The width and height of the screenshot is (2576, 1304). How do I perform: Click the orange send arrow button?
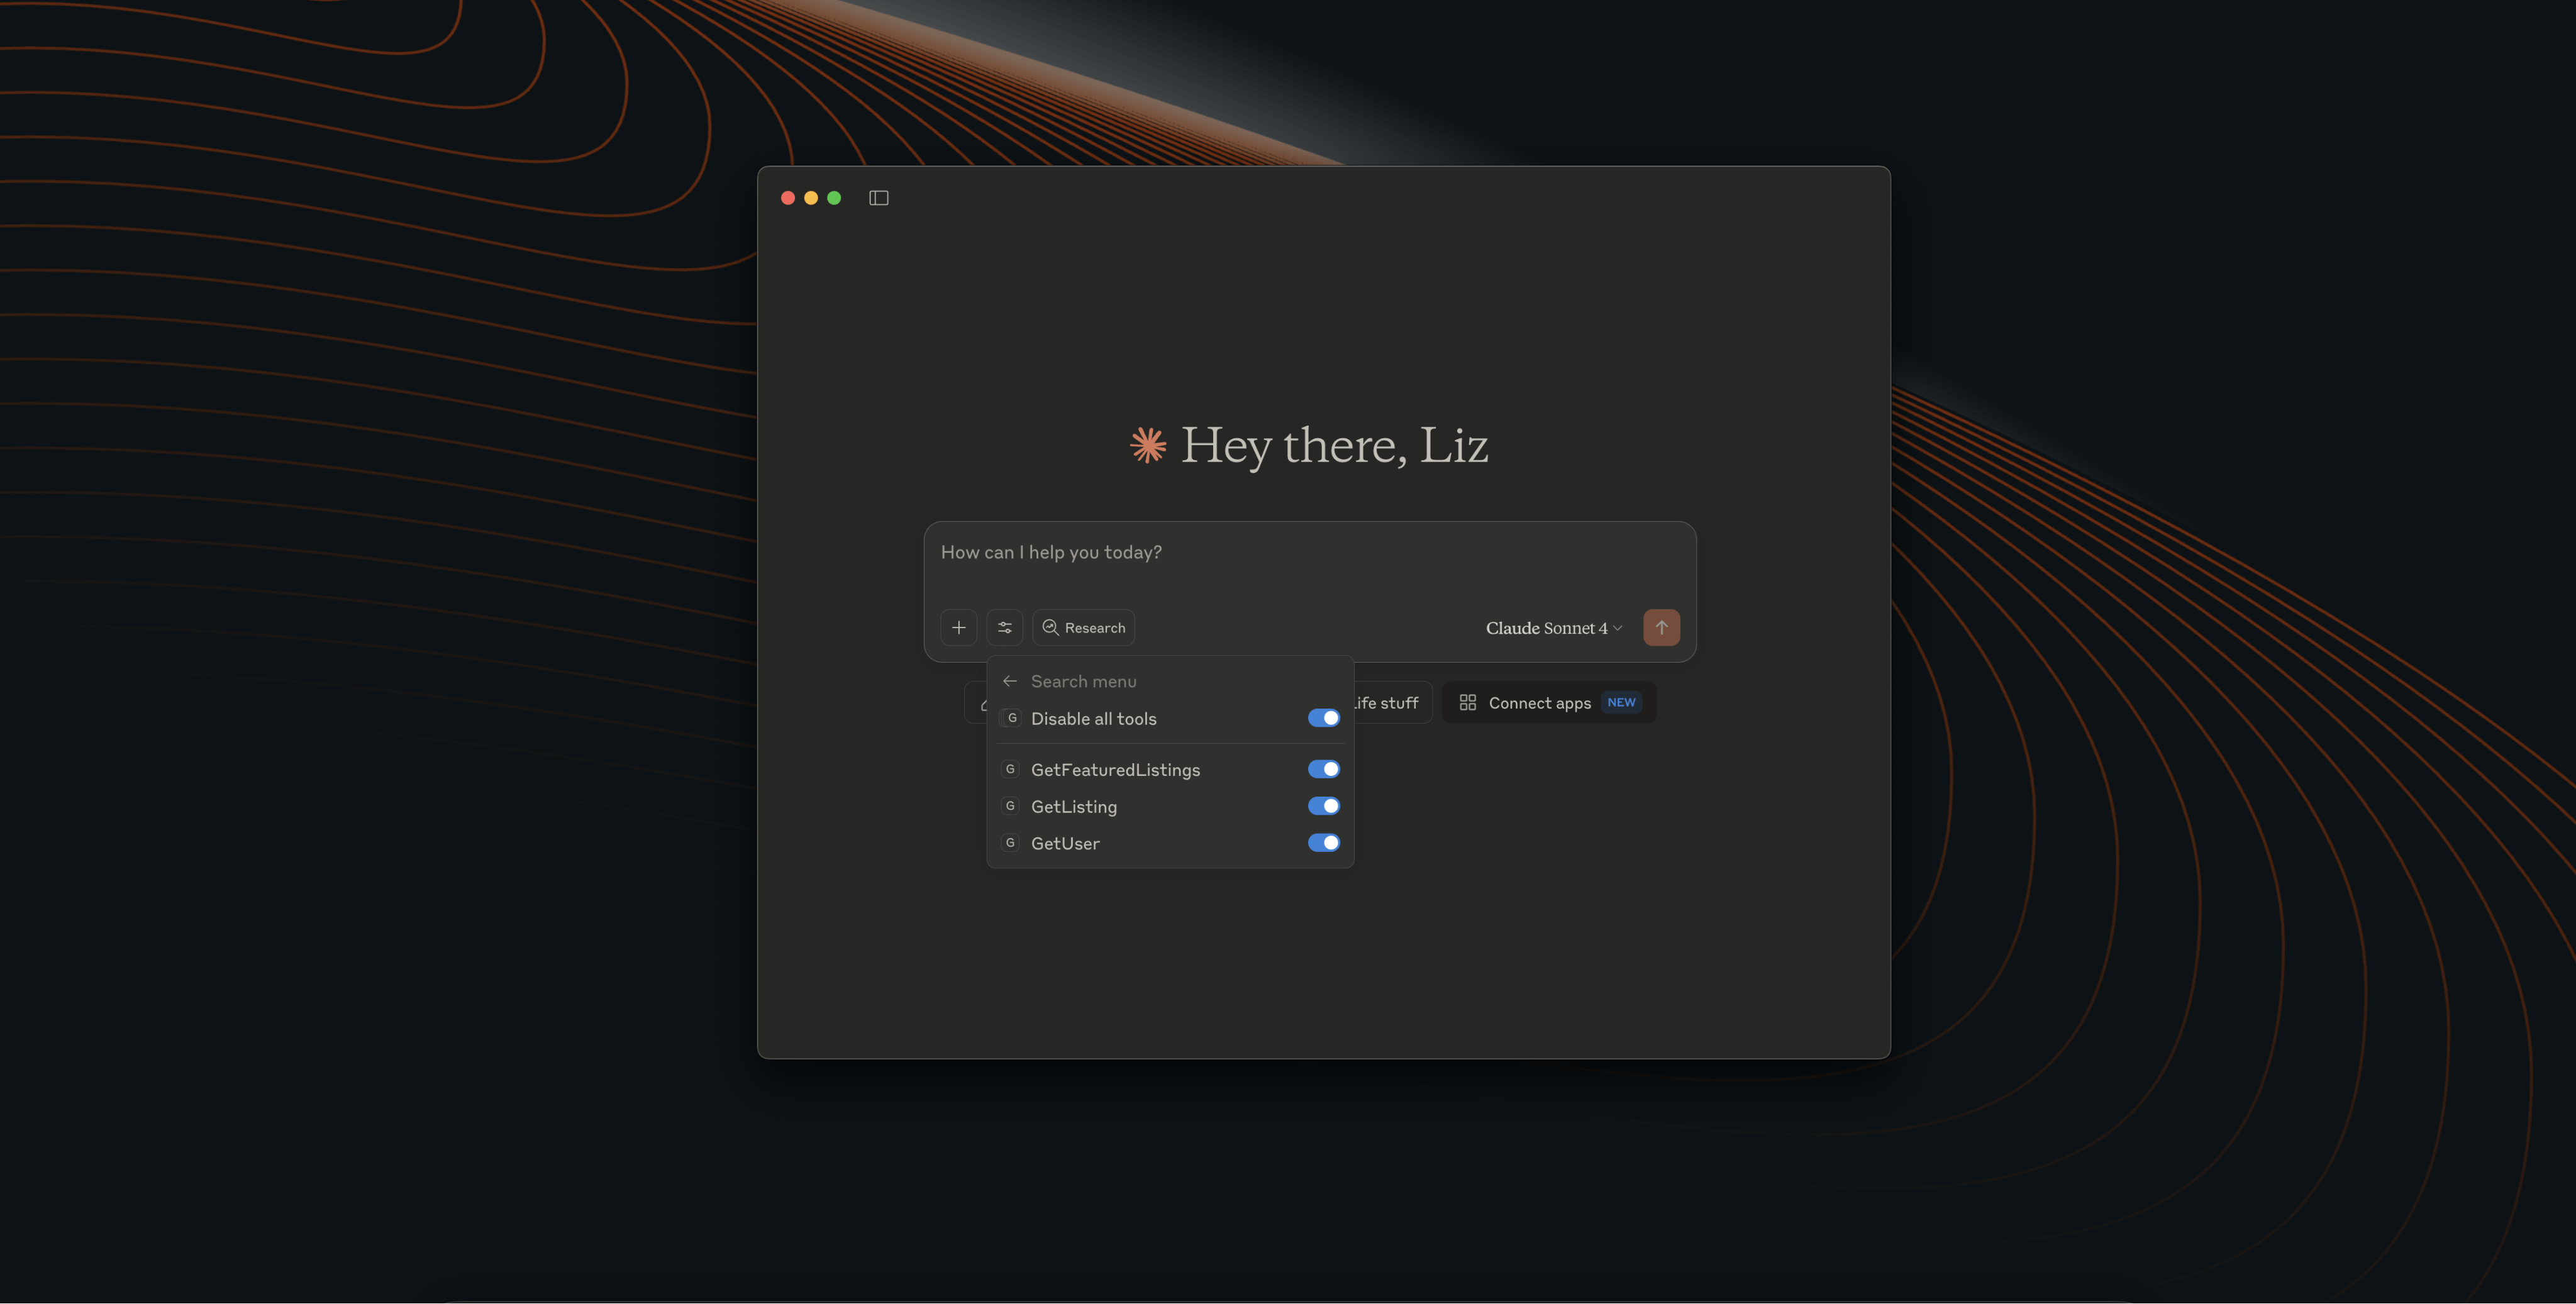[1661, 628]
